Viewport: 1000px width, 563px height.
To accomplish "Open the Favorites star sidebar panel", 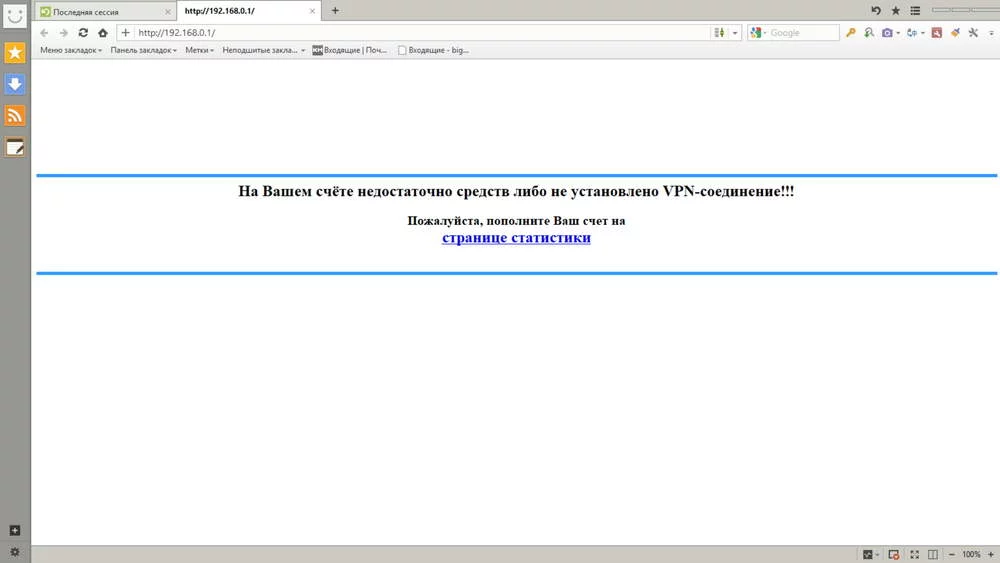I will pos(15,52).
